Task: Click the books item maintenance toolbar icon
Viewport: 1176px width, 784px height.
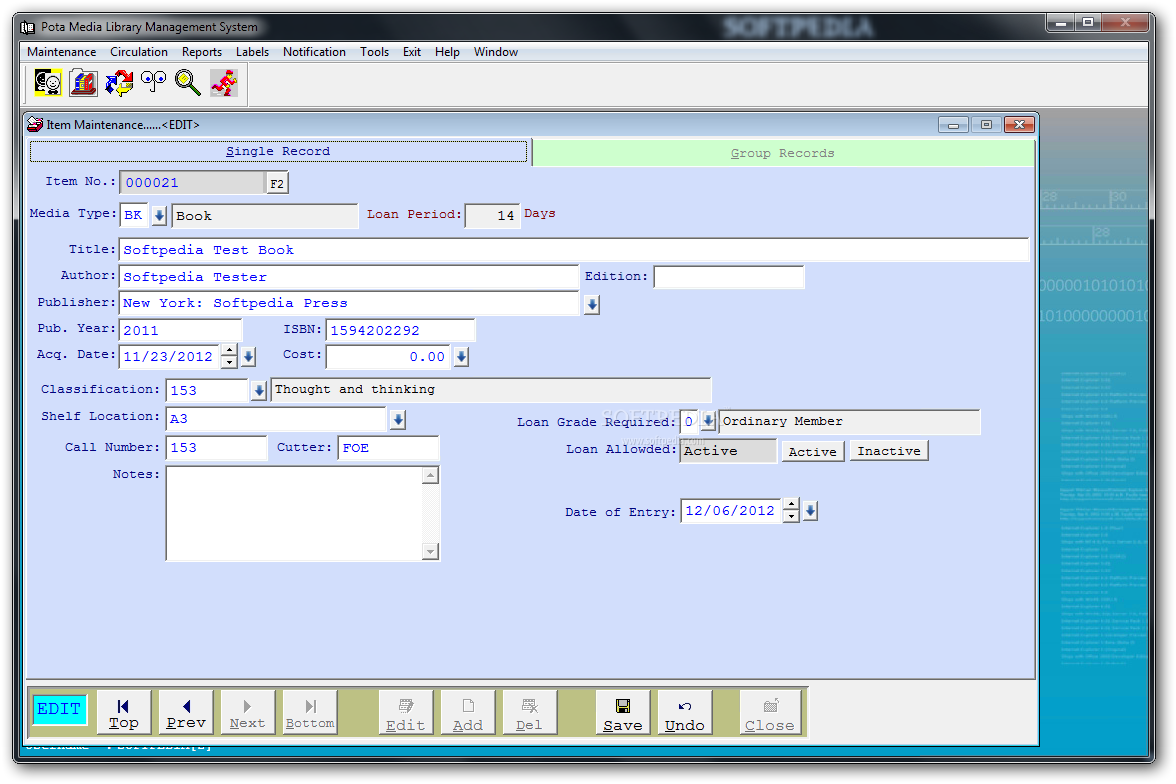Action: point(83,83)
